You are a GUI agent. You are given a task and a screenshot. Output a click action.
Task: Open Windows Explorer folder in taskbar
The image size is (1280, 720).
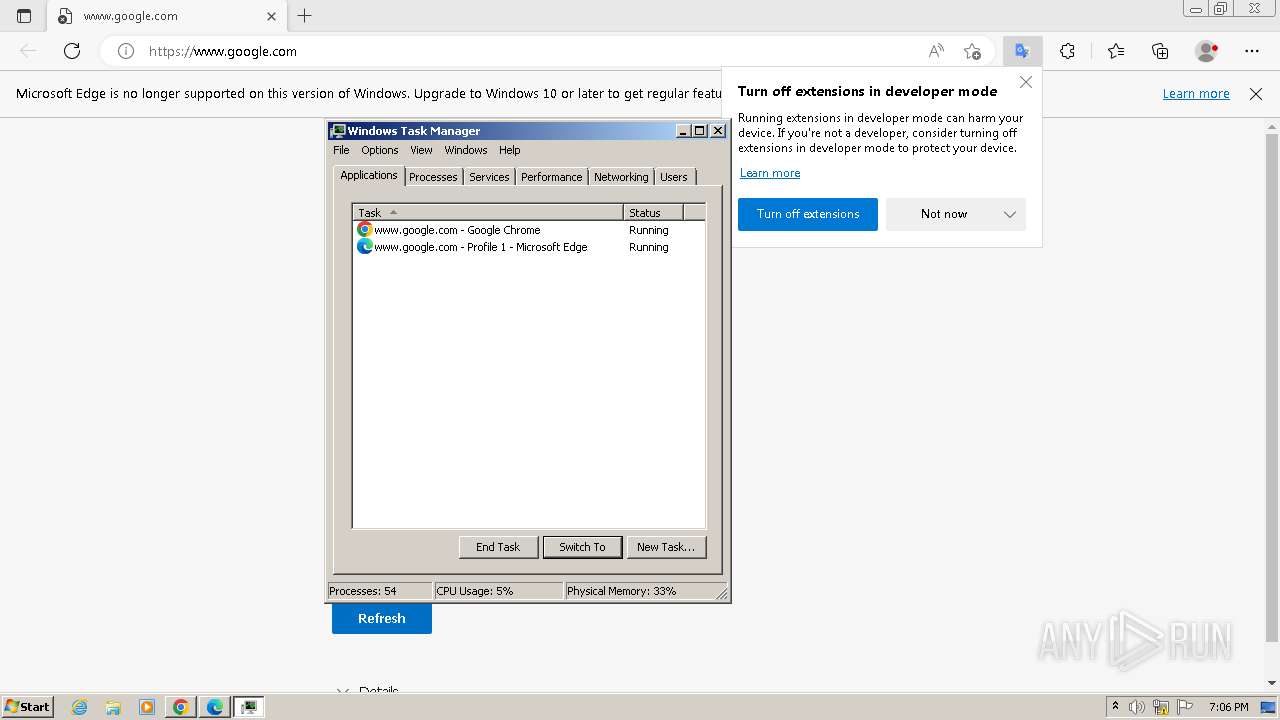coord(113,707)
